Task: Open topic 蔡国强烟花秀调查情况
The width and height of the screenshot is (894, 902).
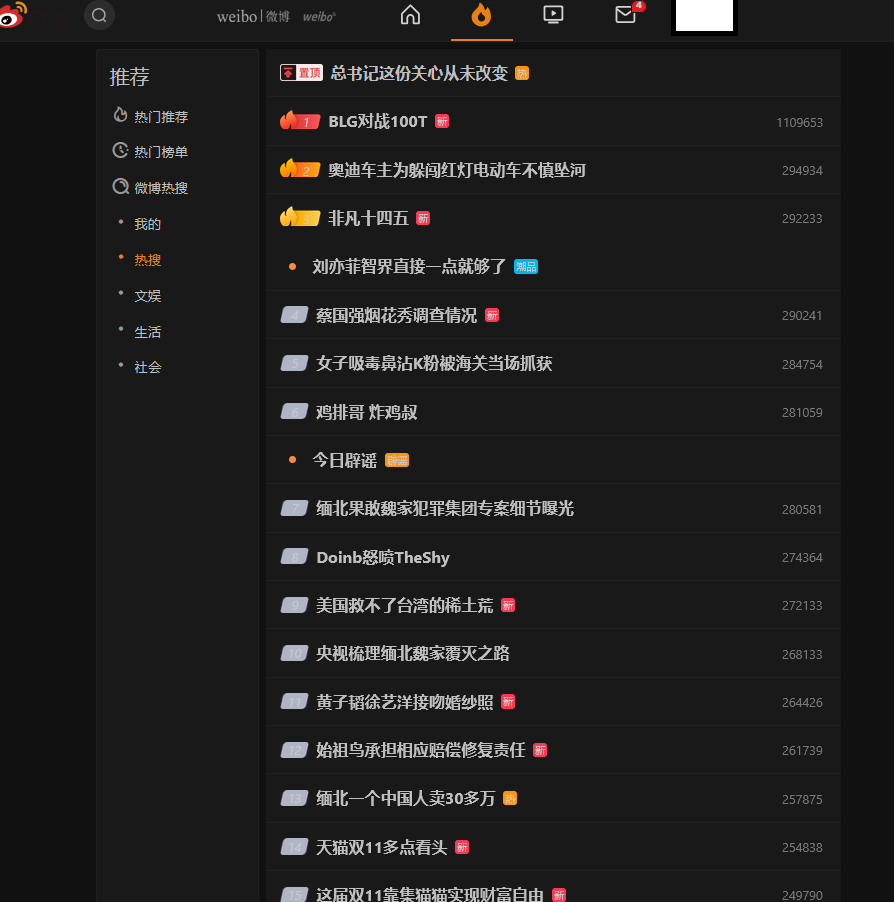Action: click(x=396, y=315)
